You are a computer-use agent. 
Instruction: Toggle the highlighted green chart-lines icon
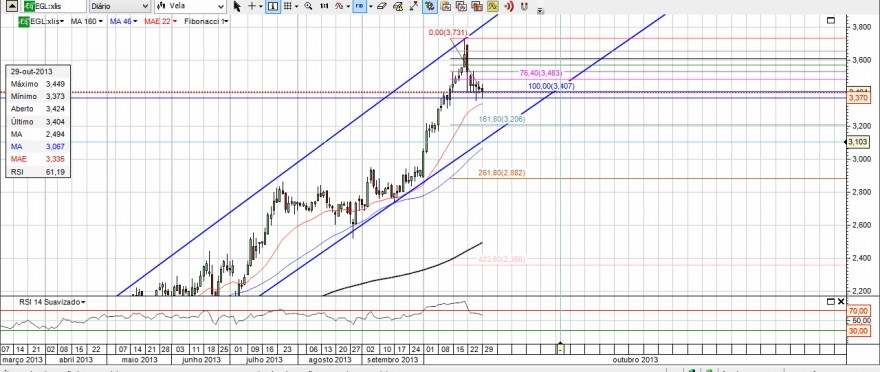(430, 6)
